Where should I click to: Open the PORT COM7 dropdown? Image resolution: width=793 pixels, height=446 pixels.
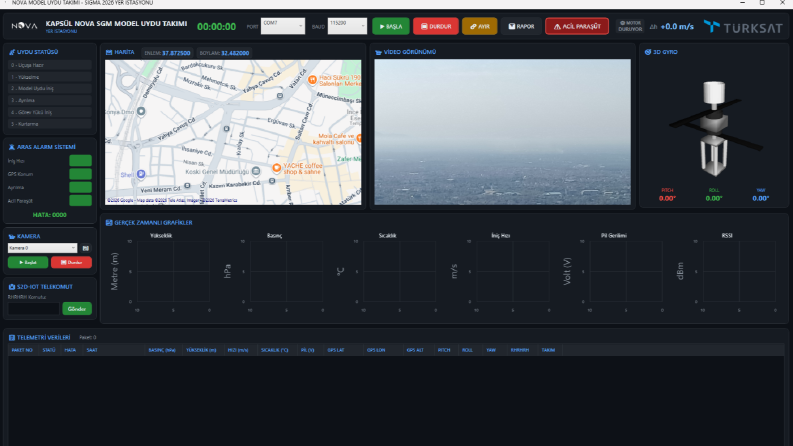(x=283, y=26)
